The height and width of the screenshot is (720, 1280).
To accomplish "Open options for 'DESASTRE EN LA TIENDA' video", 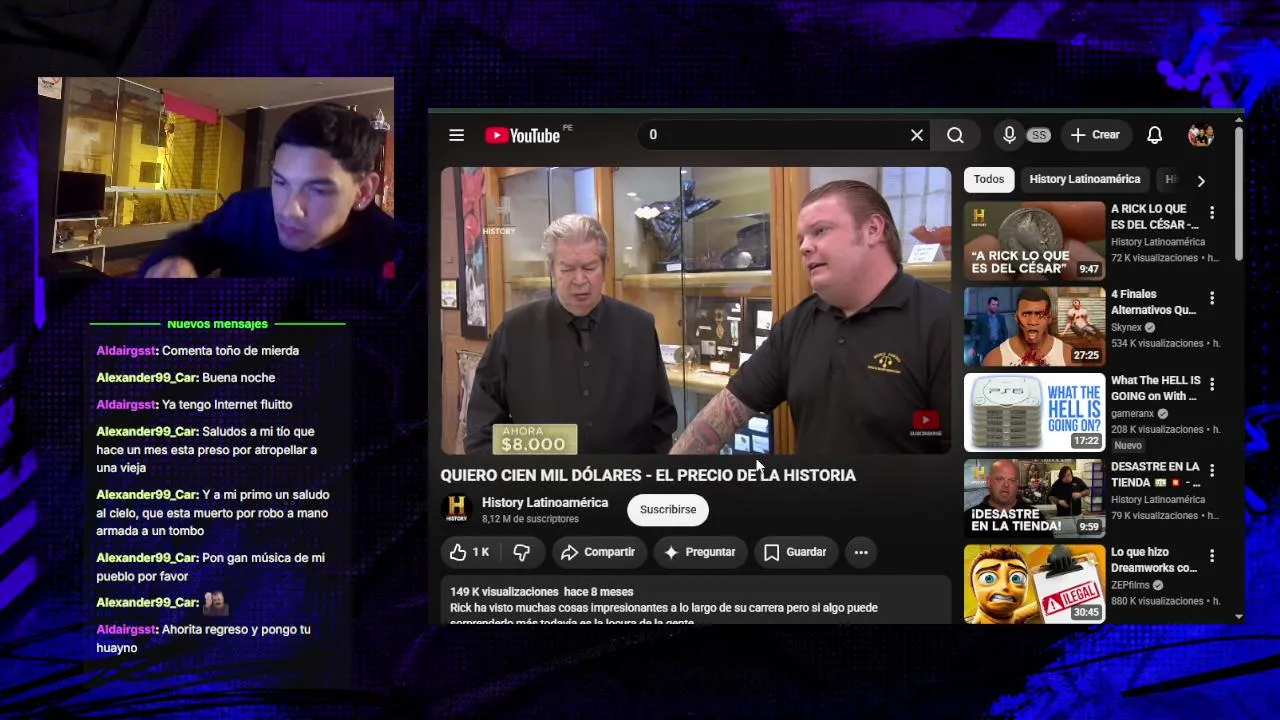I will click(x=1212, y=470).
